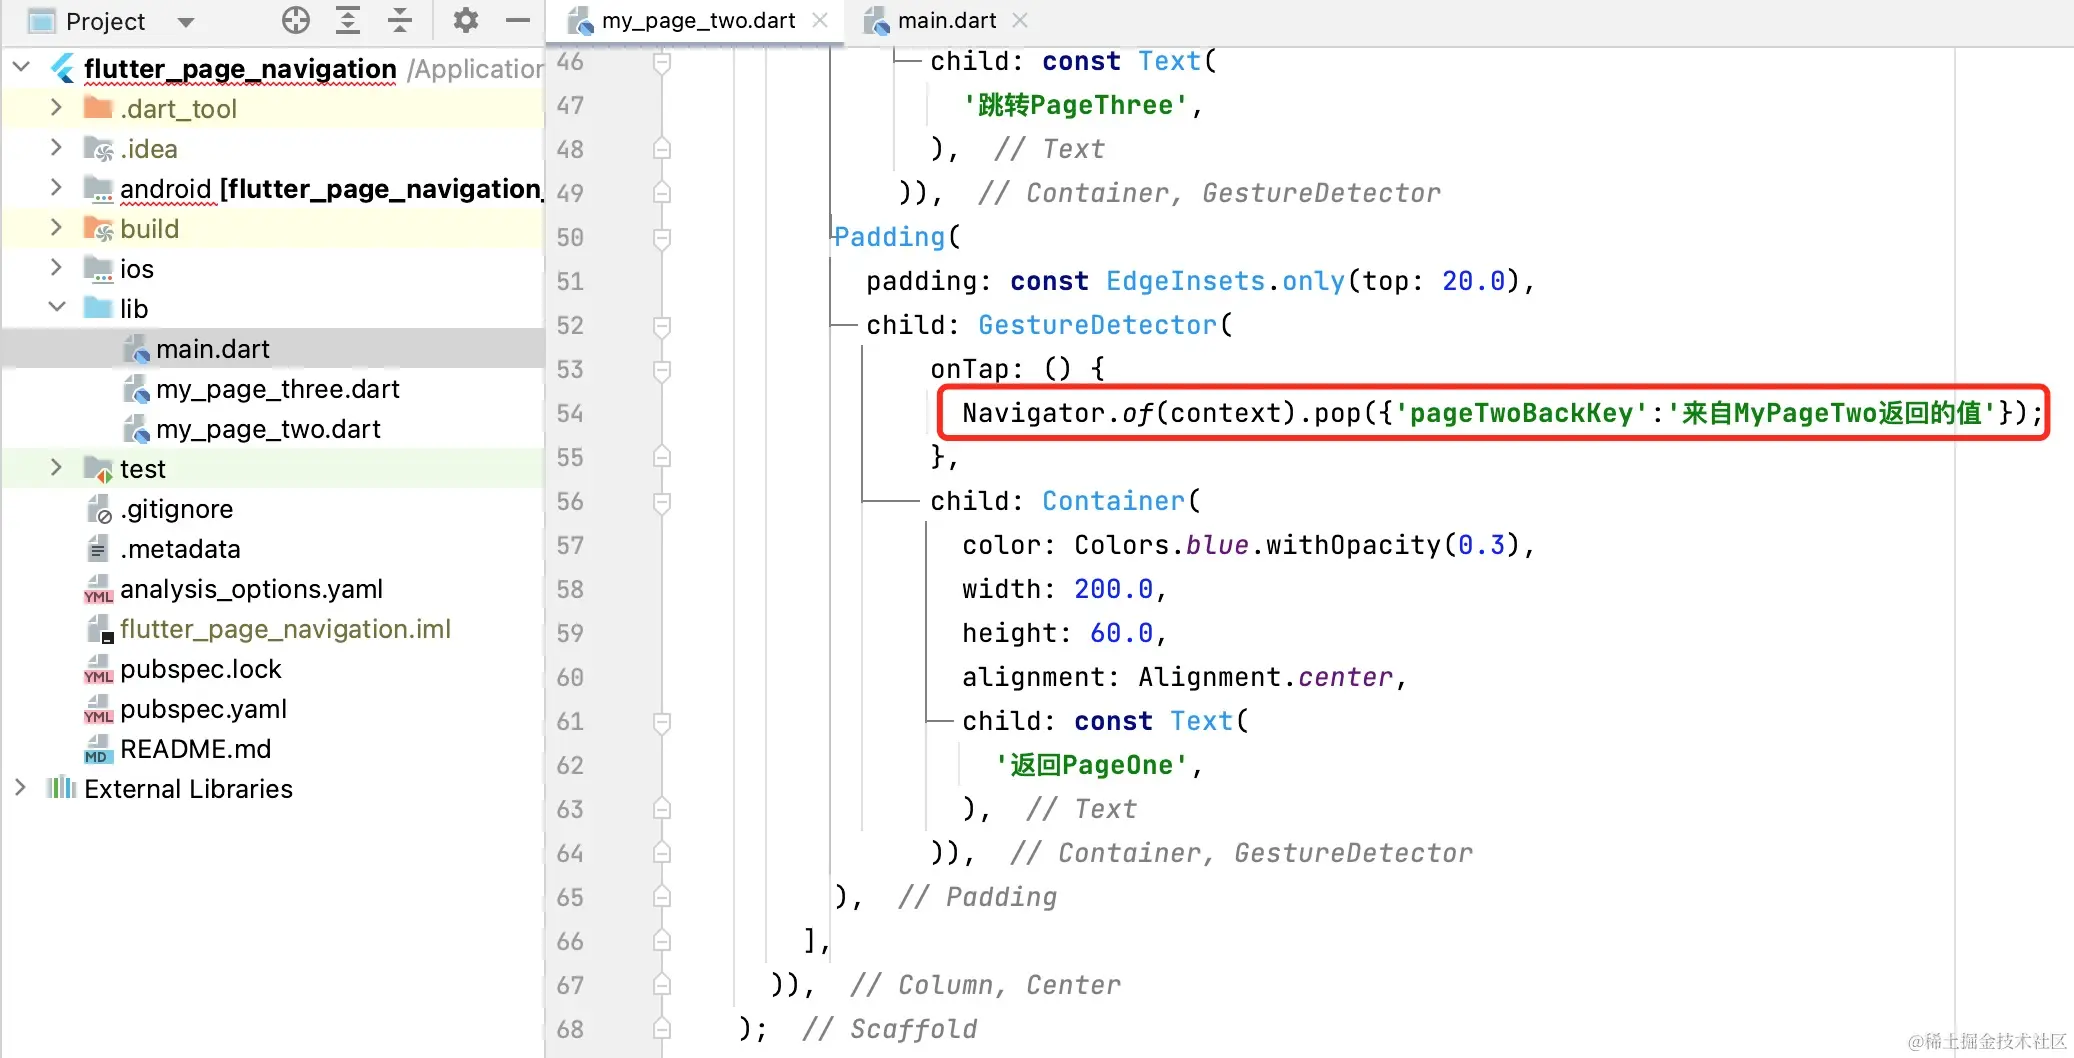Click the .dart_tool folder icon
The width and height of the screenshot is (2074, 1058).
click(98, 108)
